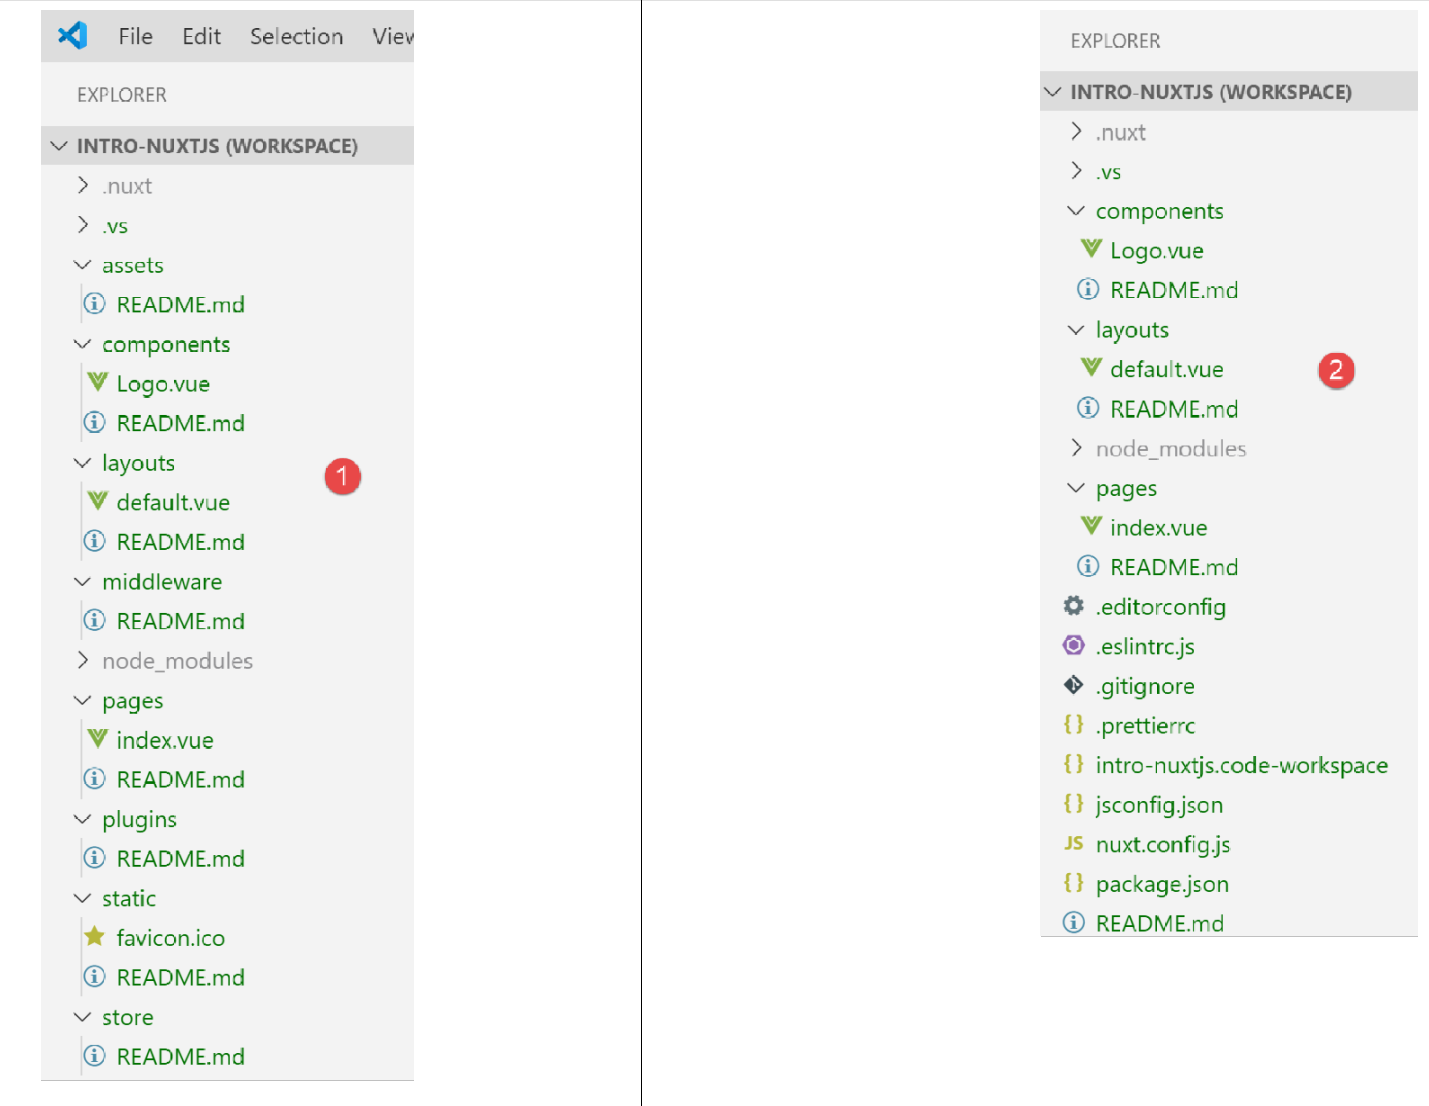Image resolution: width=1429 pixels, height=1106 pixels.
Task: Click the purple ESLint icon for .eslintrc.js
Action: click(x=1073, y=646)
